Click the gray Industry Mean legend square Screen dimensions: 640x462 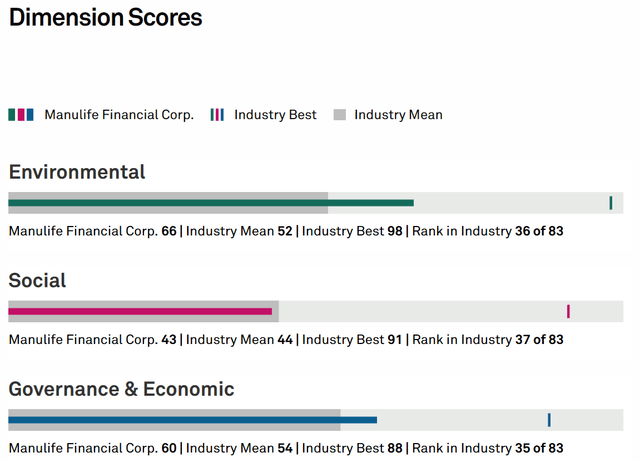point(340,115)
